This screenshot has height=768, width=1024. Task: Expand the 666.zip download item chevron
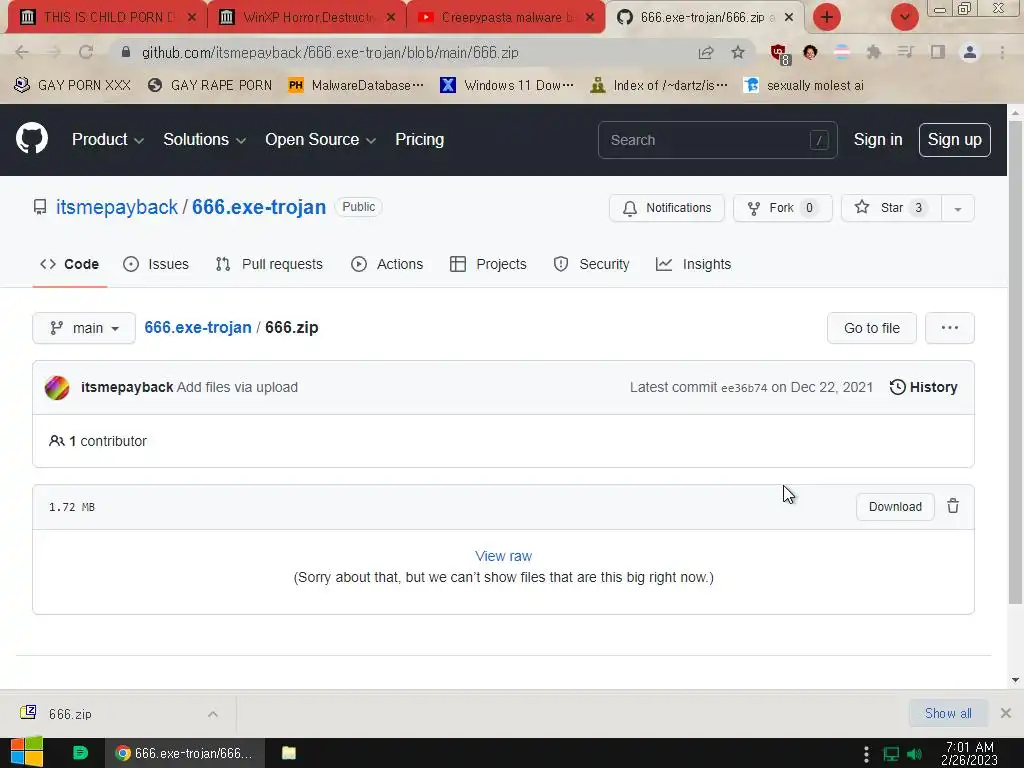[213, 714]
